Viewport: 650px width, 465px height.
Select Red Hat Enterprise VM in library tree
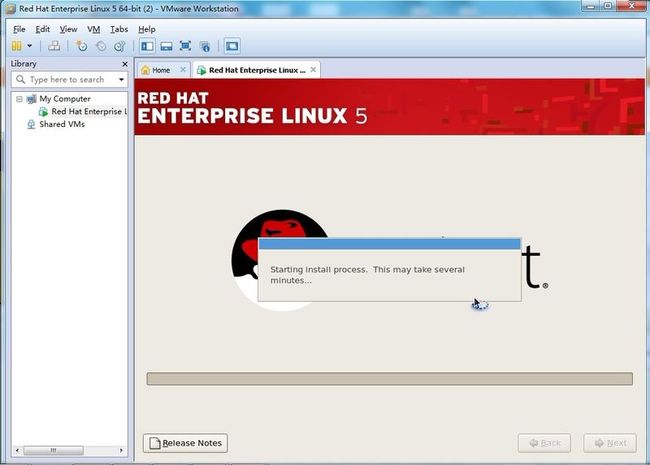coord(89,111)
